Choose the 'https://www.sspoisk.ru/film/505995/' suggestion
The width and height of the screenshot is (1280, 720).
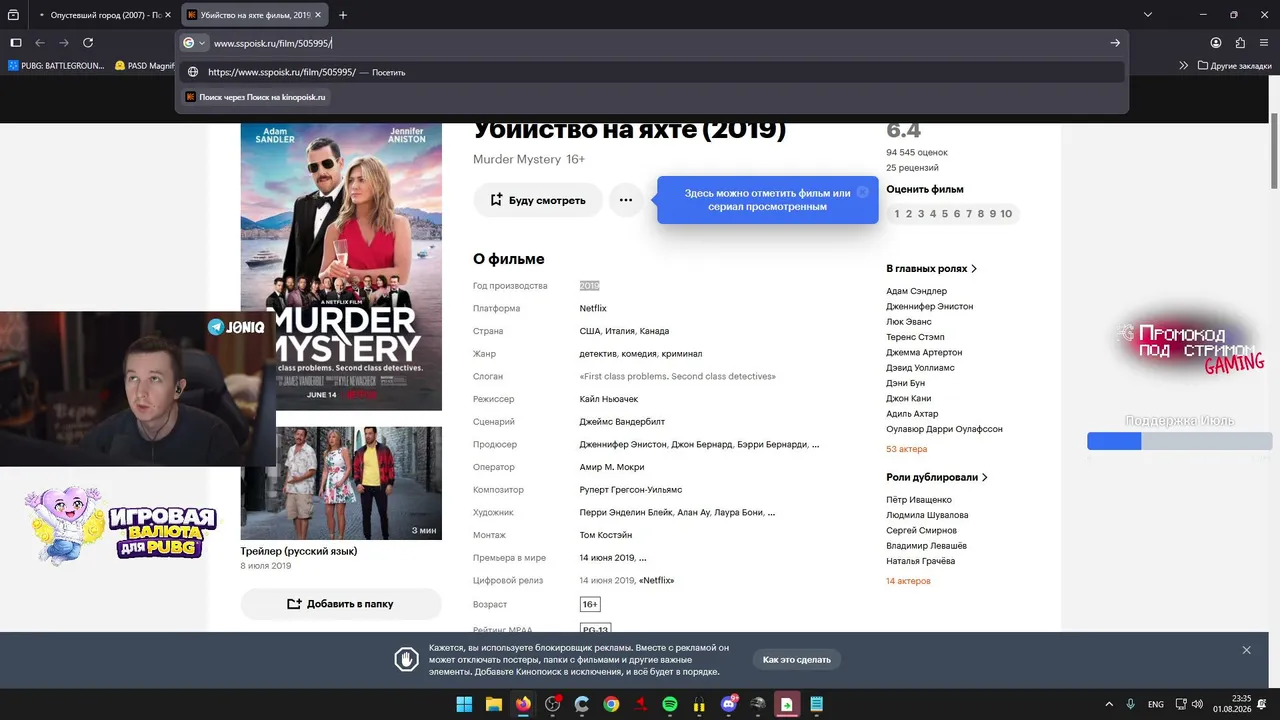click(x=652, y=72)
